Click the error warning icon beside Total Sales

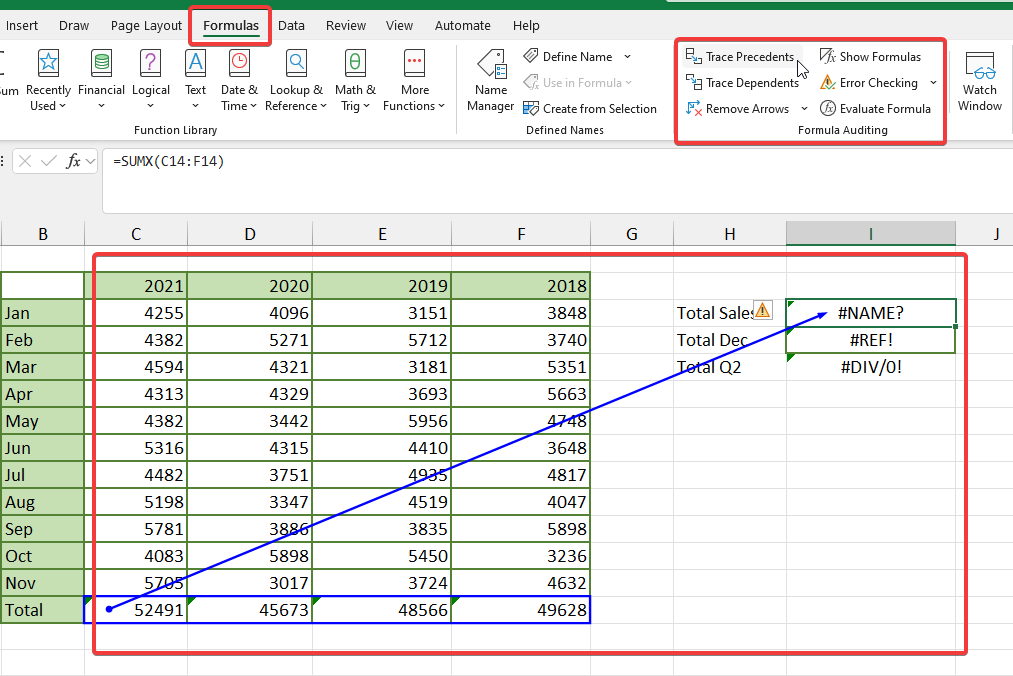click(762, 311)
